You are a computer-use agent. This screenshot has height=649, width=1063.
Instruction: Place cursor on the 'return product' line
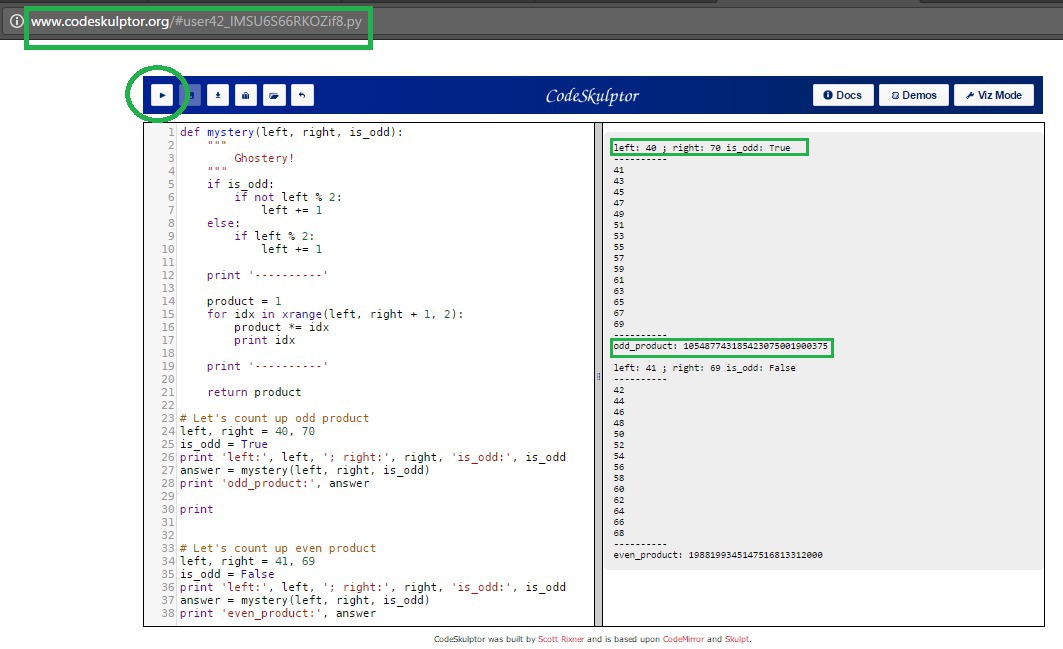[x=253, y=392]
